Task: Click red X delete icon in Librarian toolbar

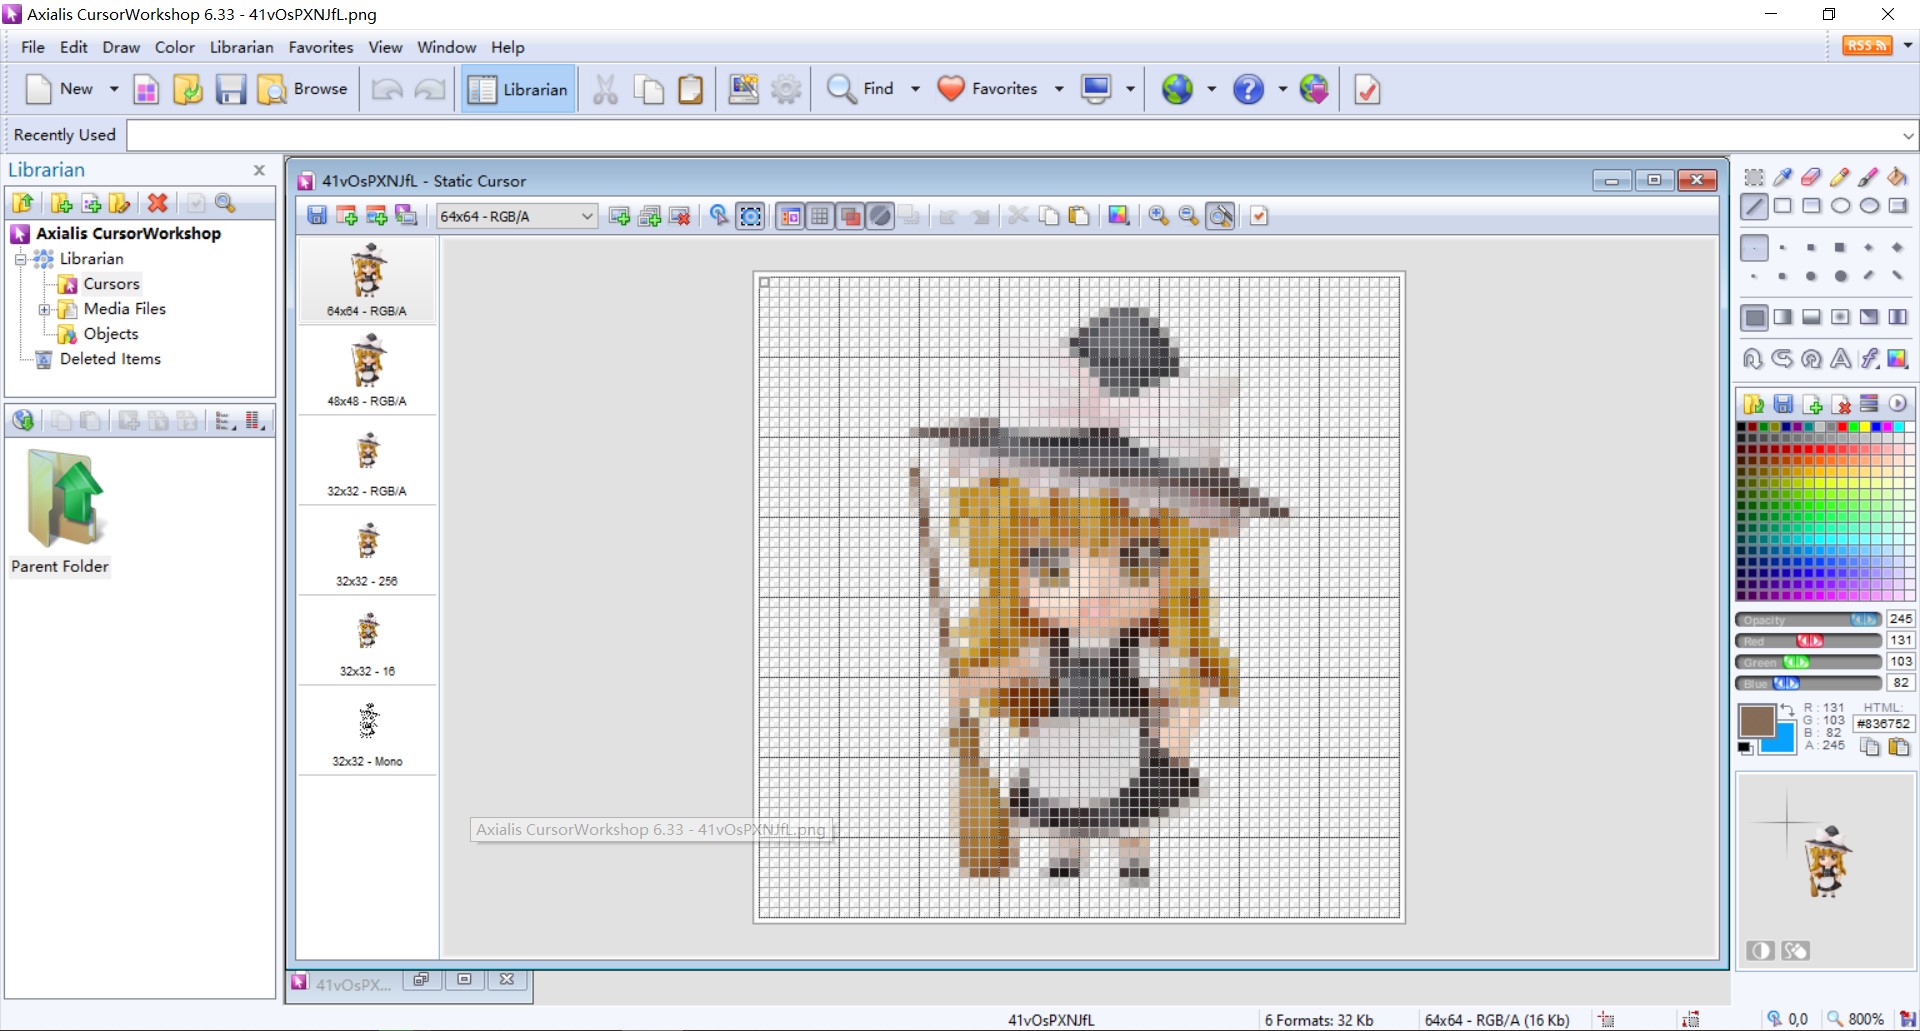Action: tap(157, 203)
